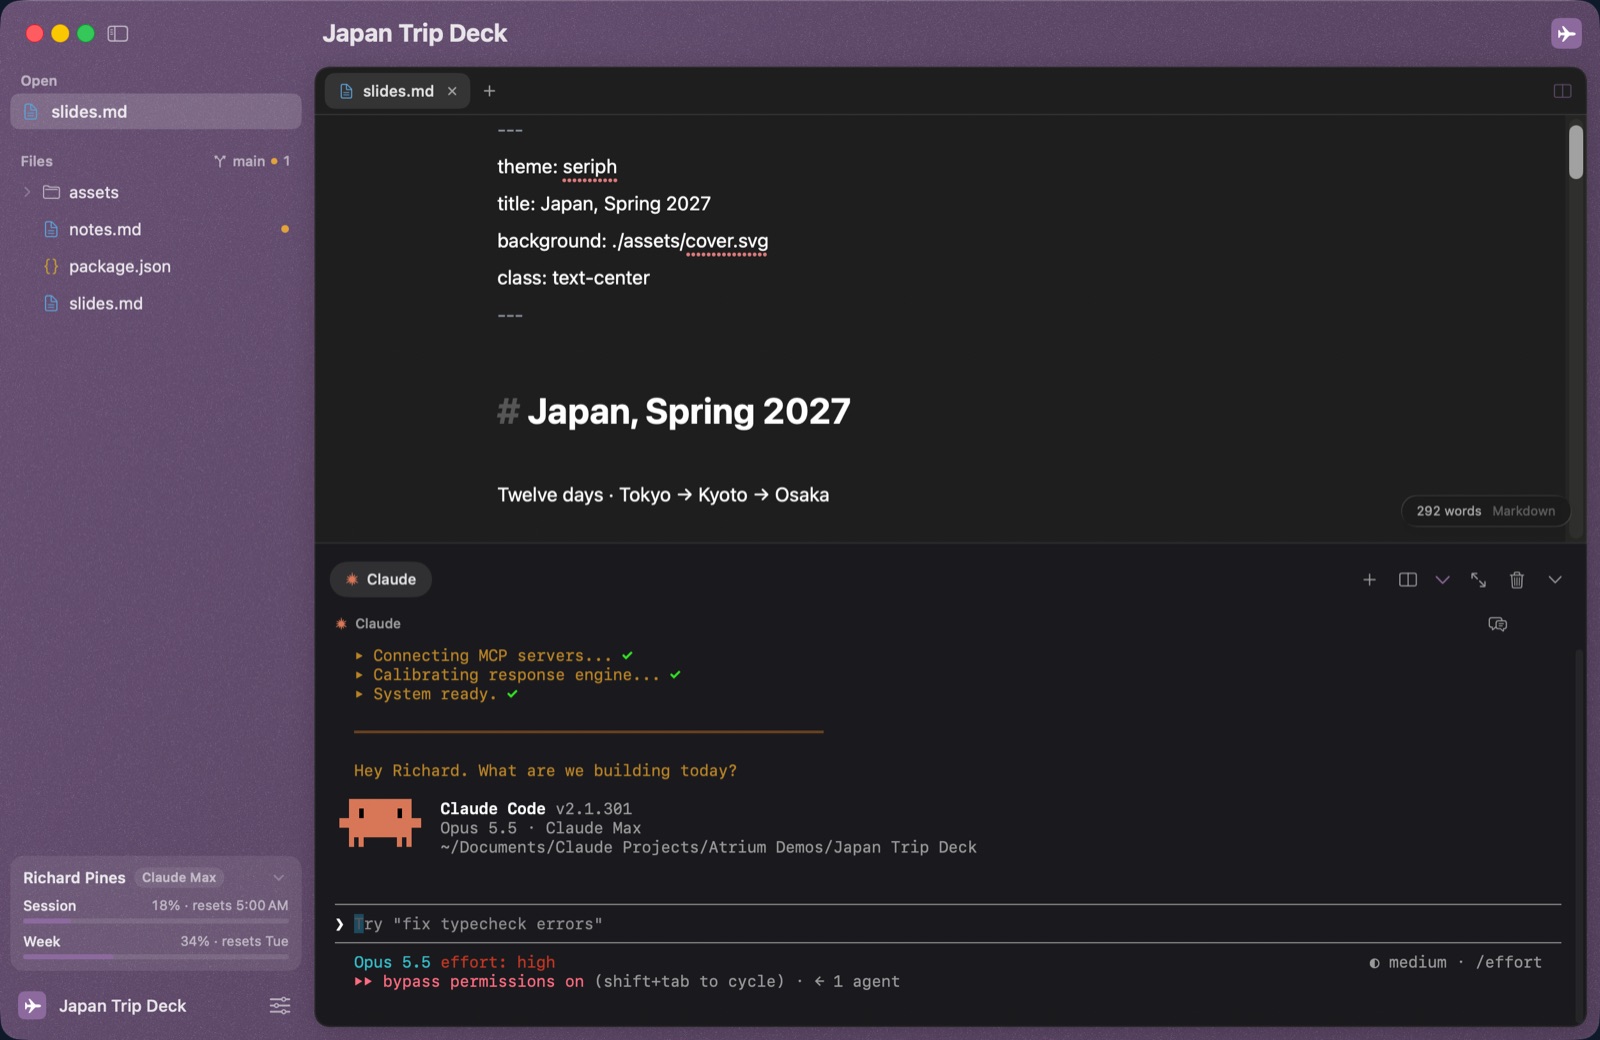The width and height of the screenshot is (1600, 1040).
Task: Maximize the terminal panel
Action: click(x=1478, y=580)
